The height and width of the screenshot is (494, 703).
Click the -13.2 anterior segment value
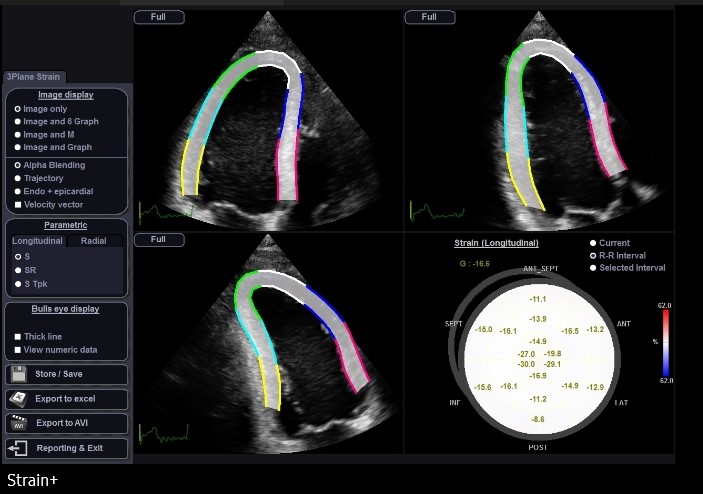(x=595, y=329)
